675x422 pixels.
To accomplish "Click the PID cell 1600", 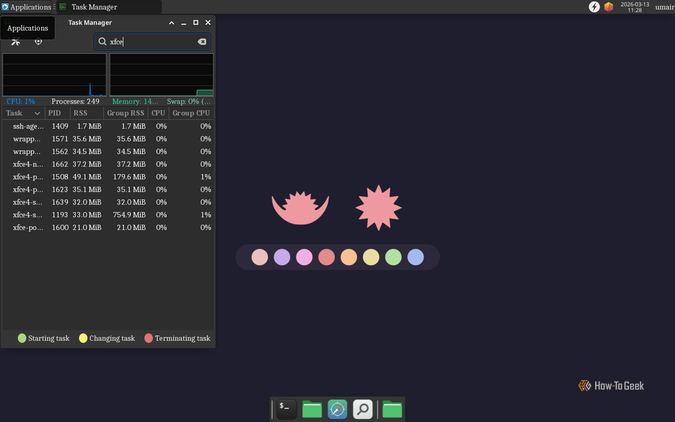I will click(60, 227).
